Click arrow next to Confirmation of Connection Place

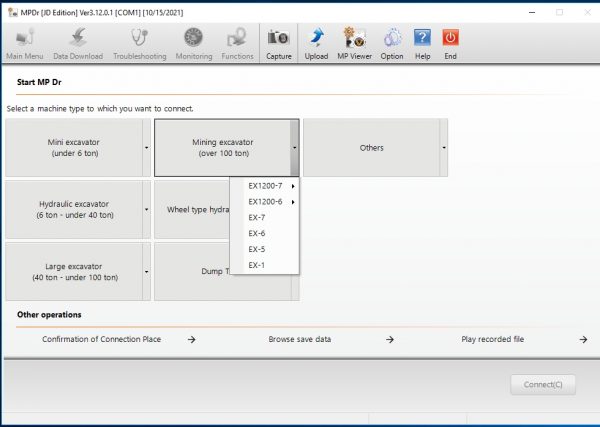192,339
